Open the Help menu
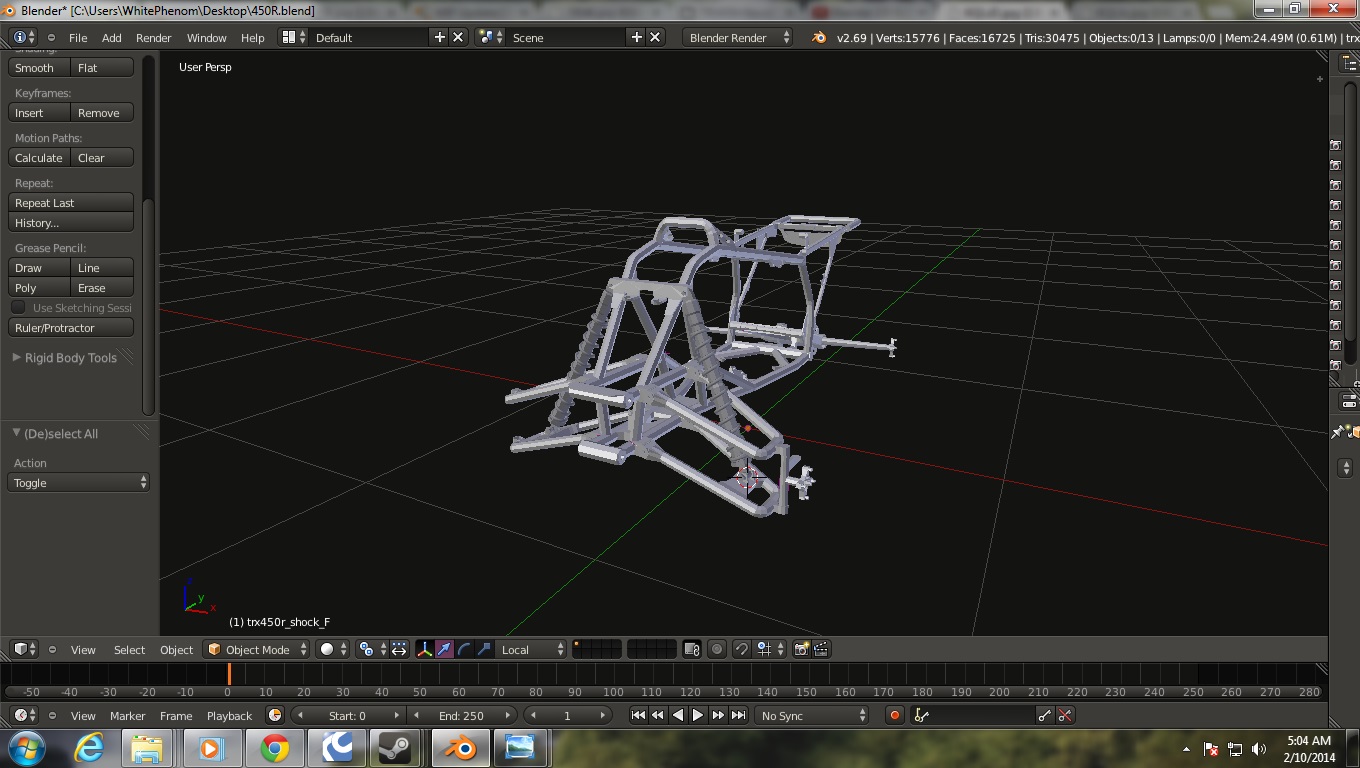 point(253,37)
